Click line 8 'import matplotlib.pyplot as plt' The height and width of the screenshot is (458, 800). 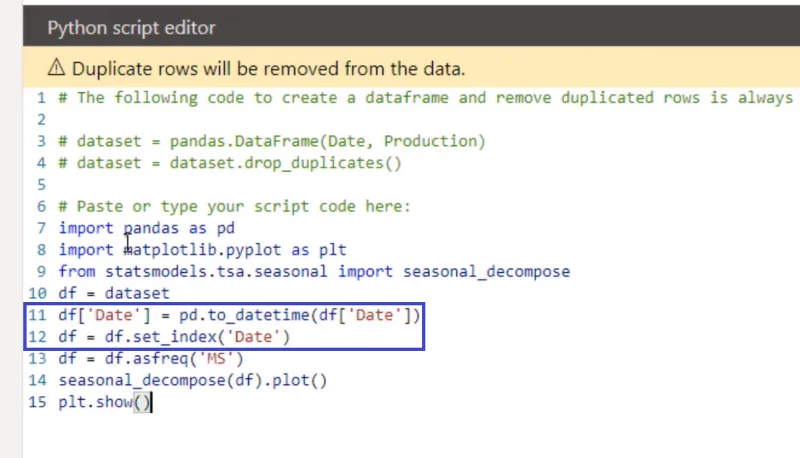point(203,249)
